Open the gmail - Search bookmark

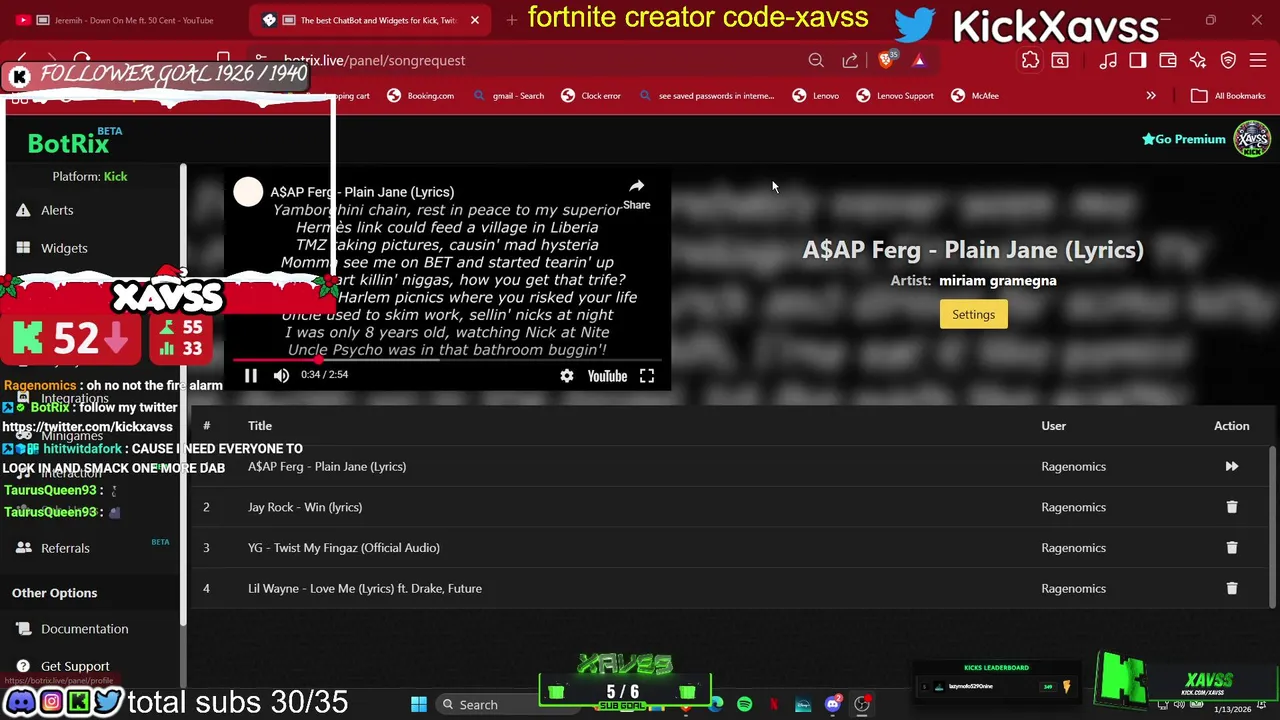[x=508, y=96]
